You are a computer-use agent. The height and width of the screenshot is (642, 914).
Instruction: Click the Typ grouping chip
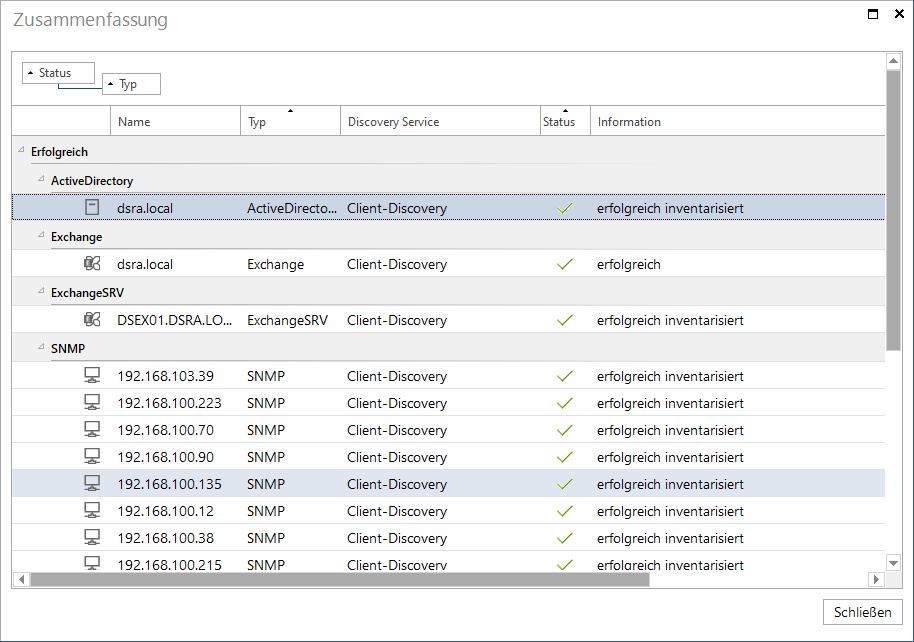click(x=131, y=84)
